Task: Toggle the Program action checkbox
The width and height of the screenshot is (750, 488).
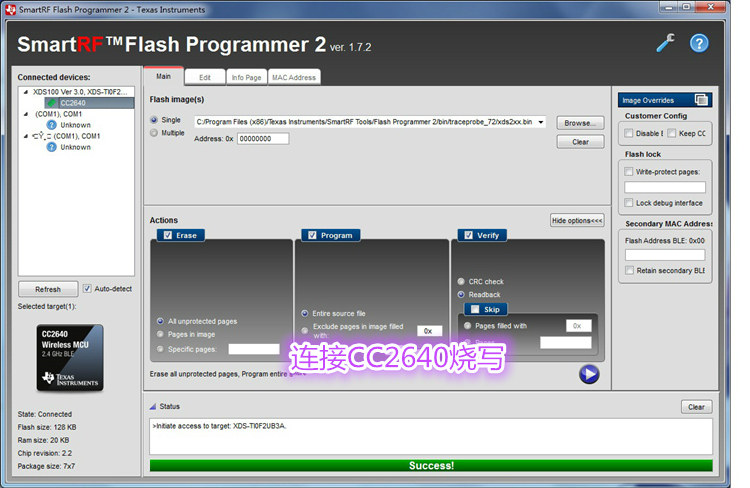Action: [x=312, y=235]
